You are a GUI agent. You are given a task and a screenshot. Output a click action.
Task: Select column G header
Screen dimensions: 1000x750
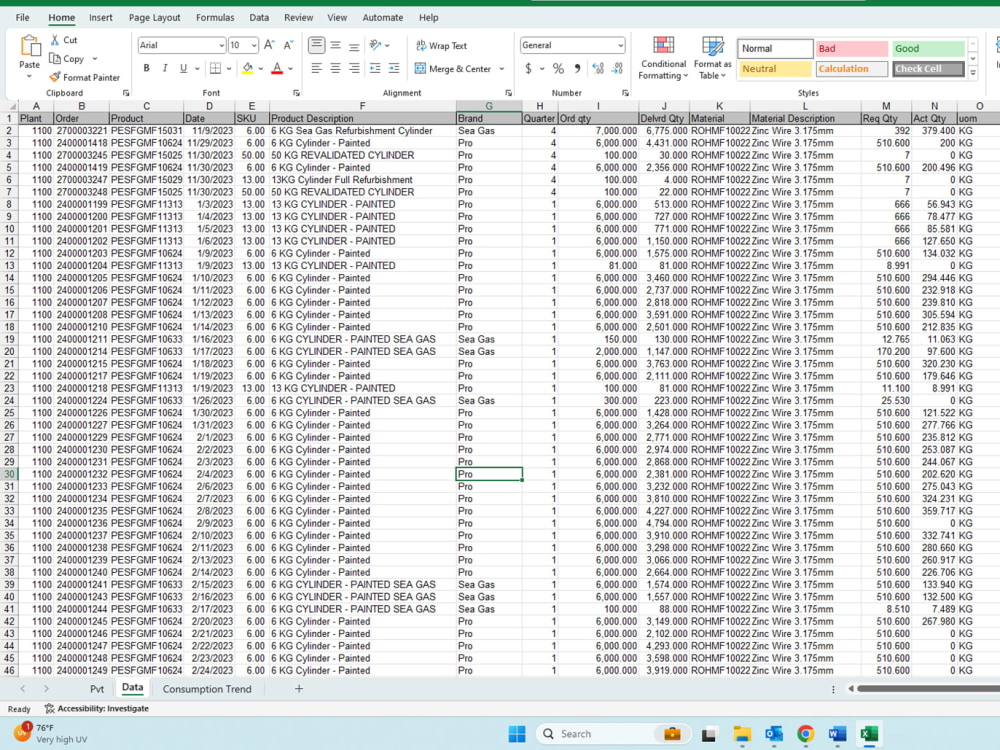[x=489, y=106]
